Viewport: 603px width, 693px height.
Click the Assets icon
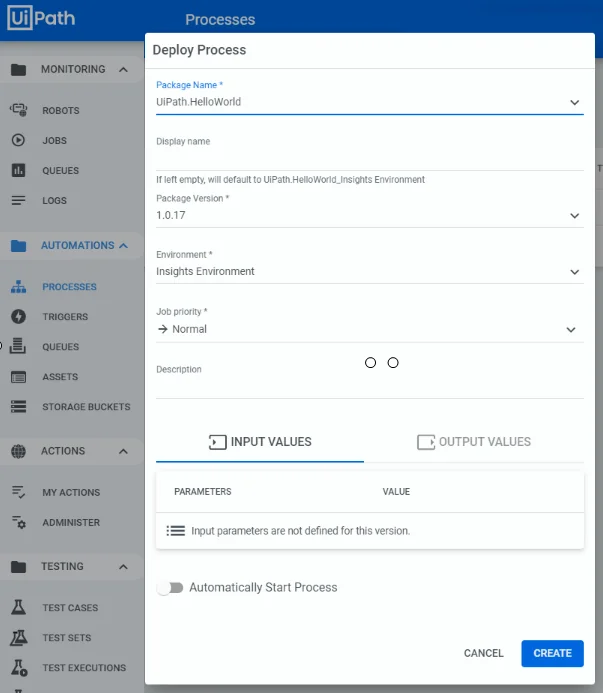(x=18, y=377)
